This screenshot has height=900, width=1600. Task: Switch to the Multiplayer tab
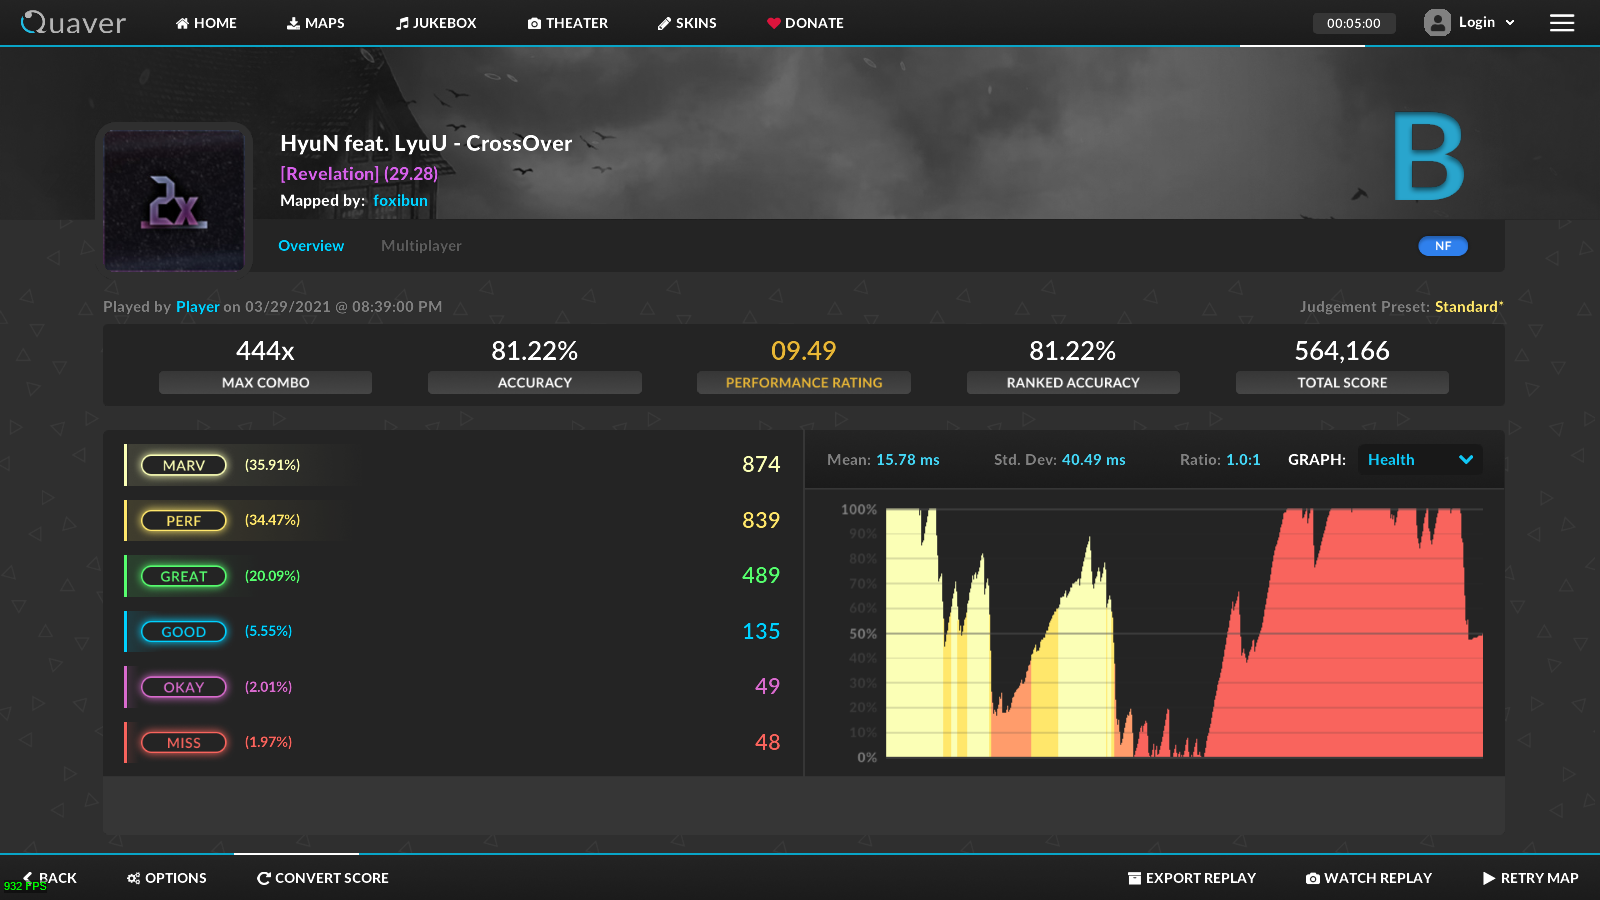421,245
